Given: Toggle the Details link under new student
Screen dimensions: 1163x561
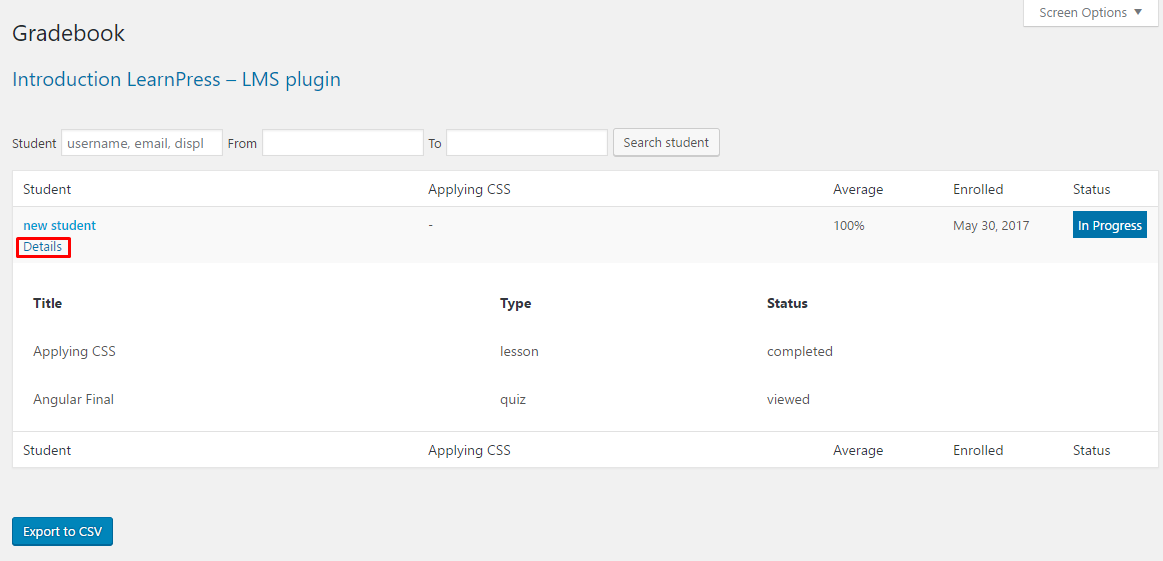Looking at the screenshot, I should [43, 247].
